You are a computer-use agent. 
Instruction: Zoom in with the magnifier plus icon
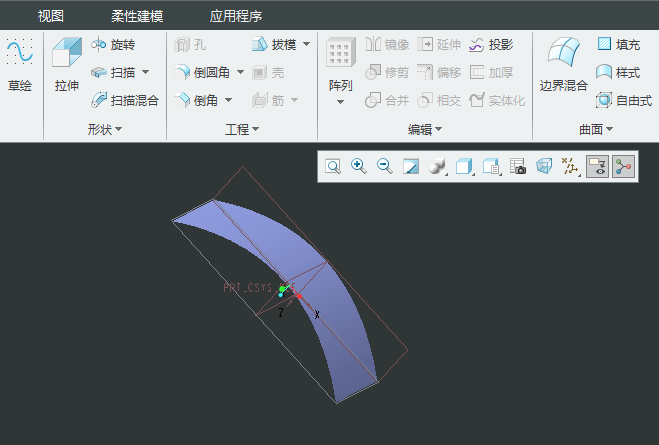coord(358,166)
